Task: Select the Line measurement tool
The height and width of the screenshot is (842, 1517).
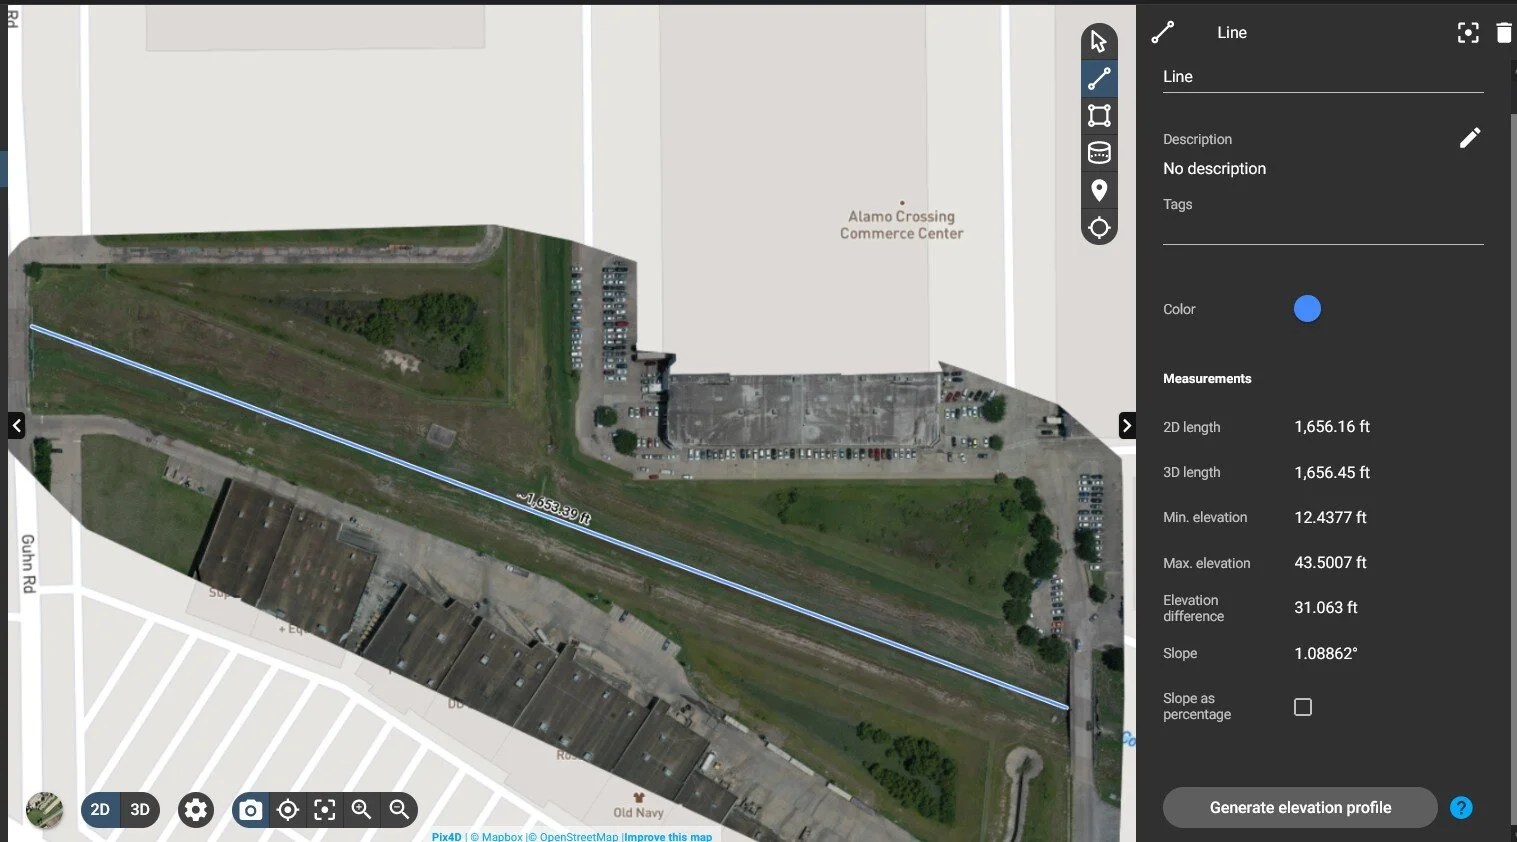Action: (x=1099, y=78)
